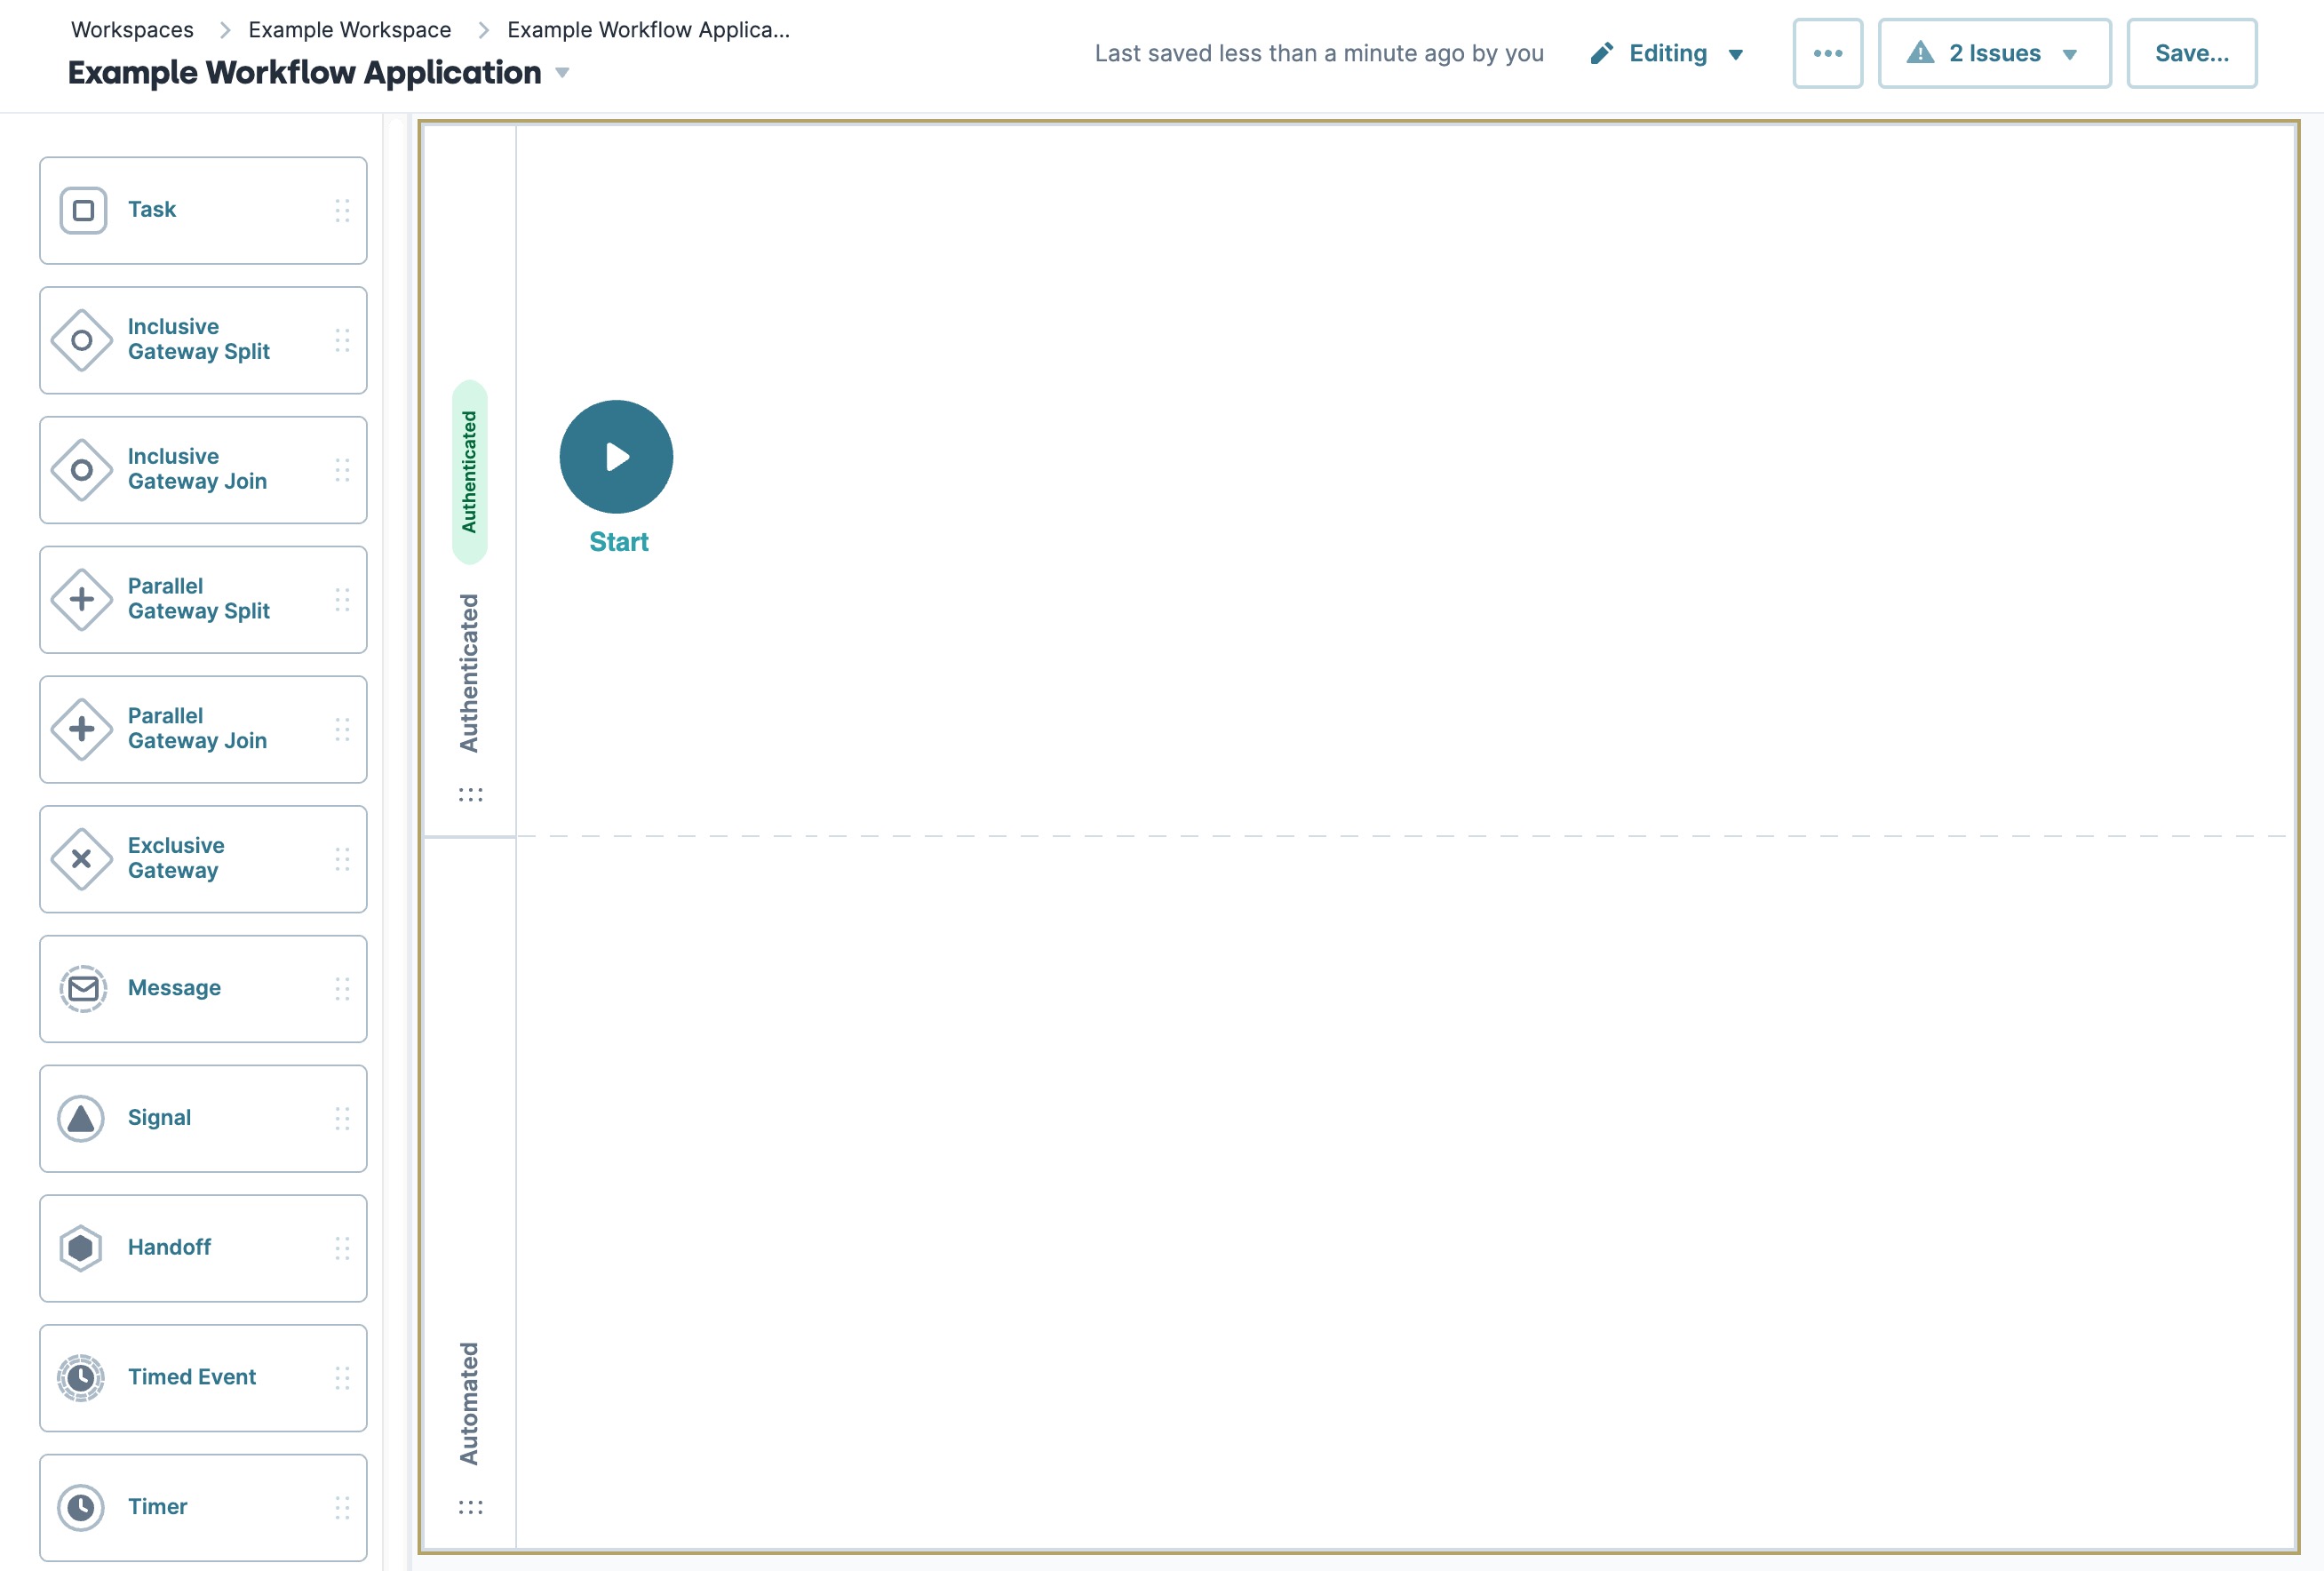Click the Editing pencil icon

[x=1602, y=53]
